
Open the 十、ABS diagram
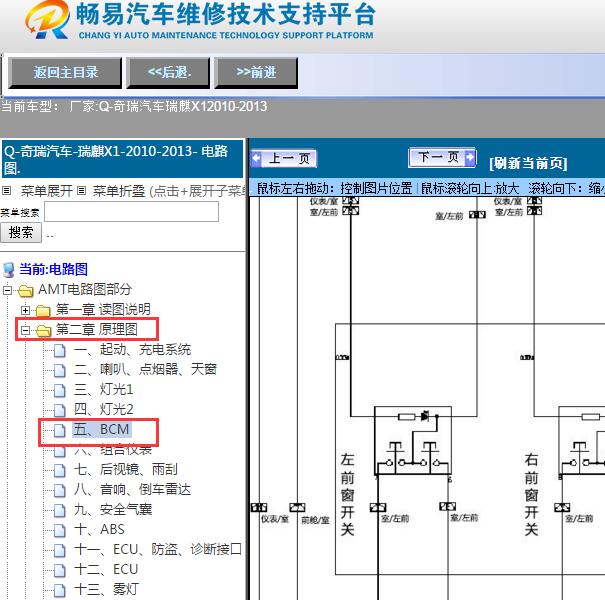(x=99, y=529)
